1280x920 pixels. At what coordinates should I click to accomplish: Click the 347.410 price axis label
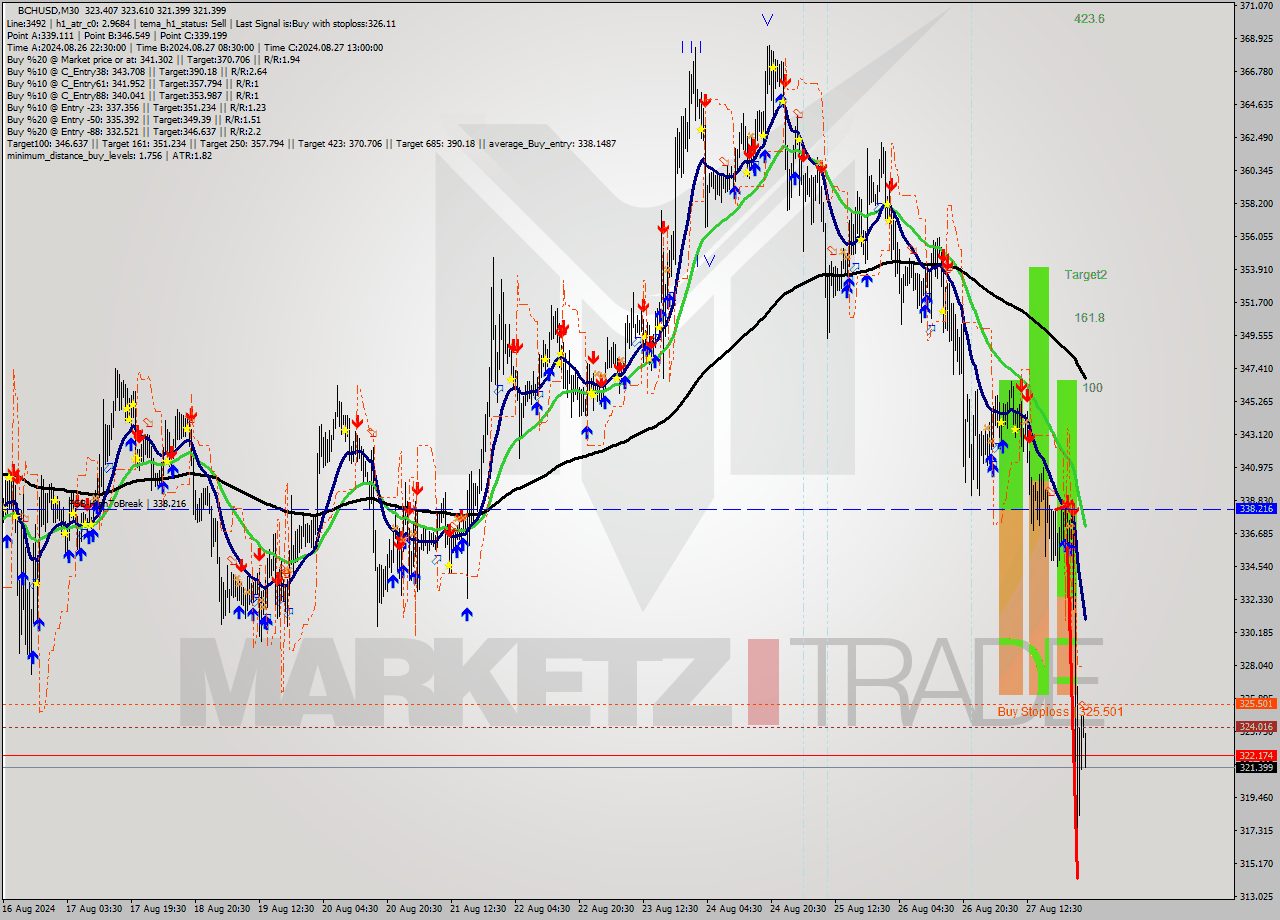coord(1256,369)
